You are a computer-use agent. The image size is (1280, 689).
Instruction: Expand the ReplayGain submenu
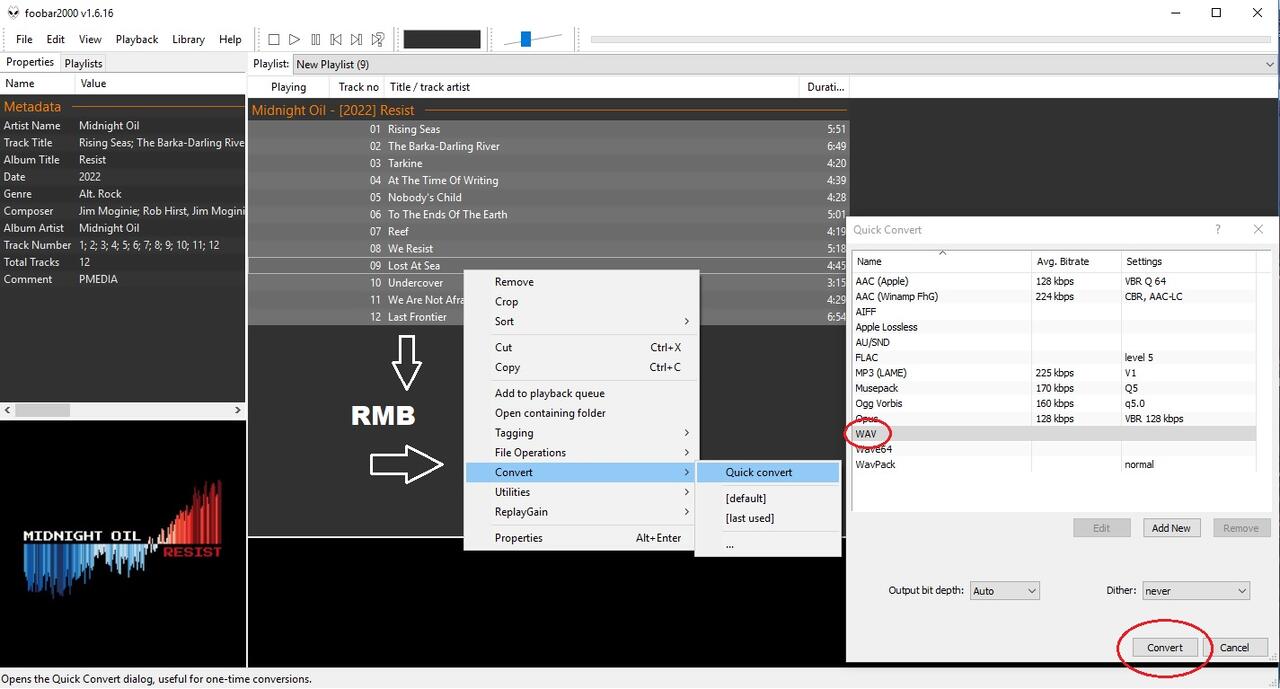coord(580,512)
